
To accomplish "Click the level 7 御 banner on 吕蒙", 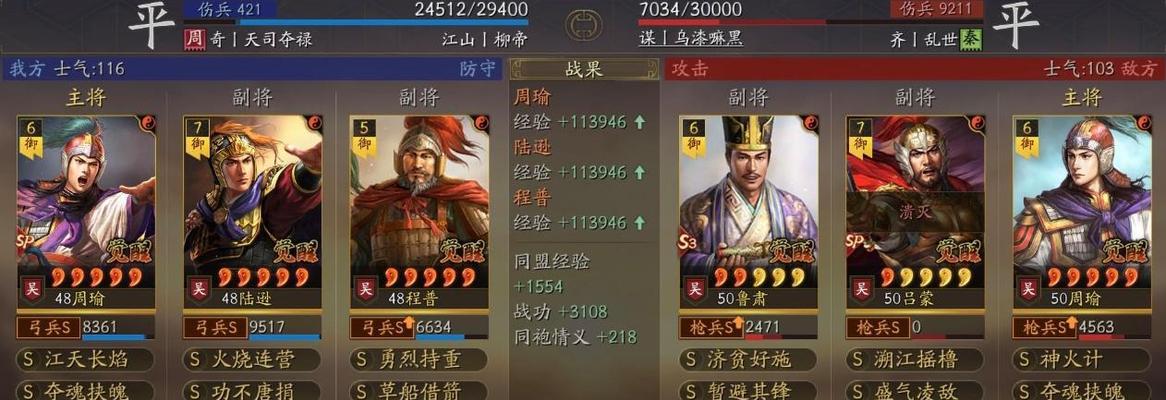I will click(860, 137).
